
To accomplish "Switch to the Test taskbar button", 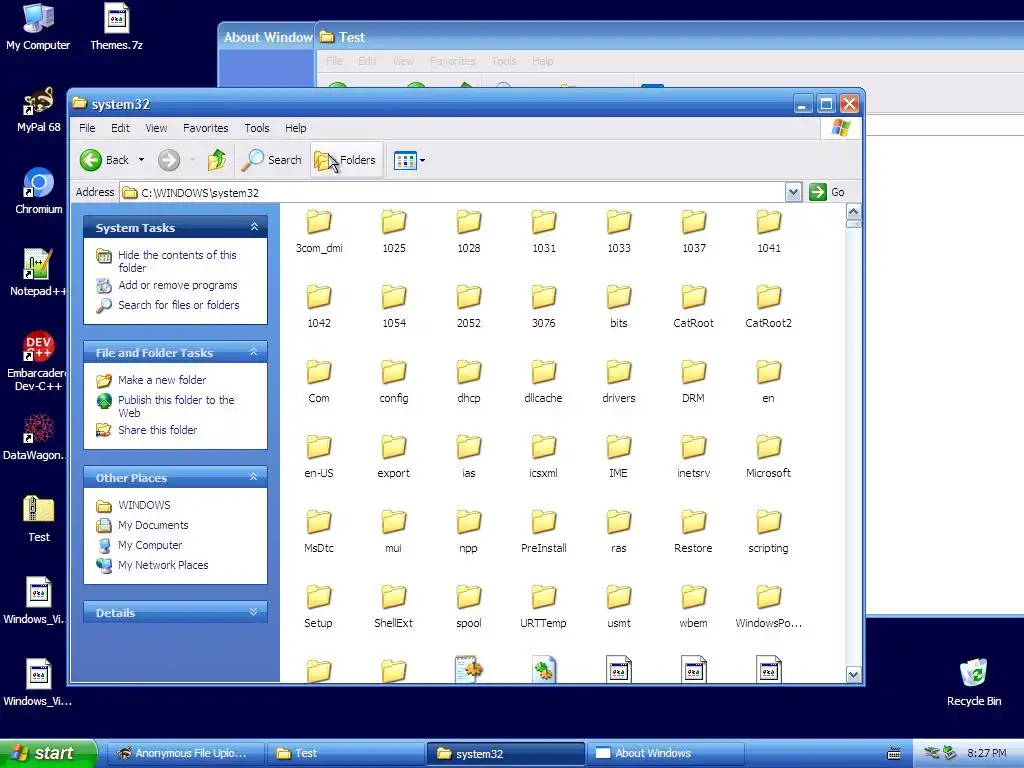I will point(345,754).
